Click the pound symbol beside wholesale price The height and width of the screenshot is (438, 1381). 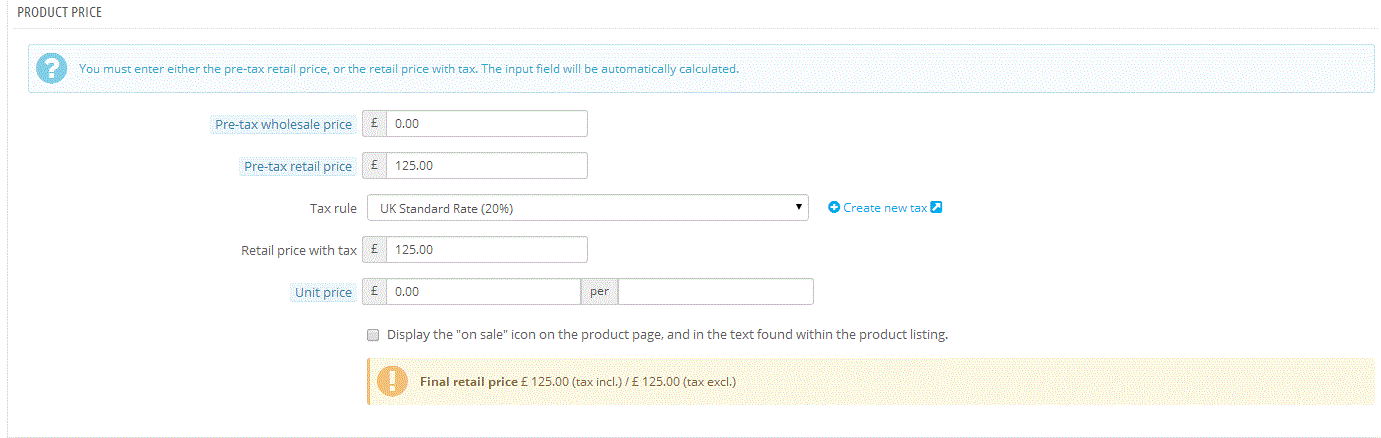tap(374, 124)
